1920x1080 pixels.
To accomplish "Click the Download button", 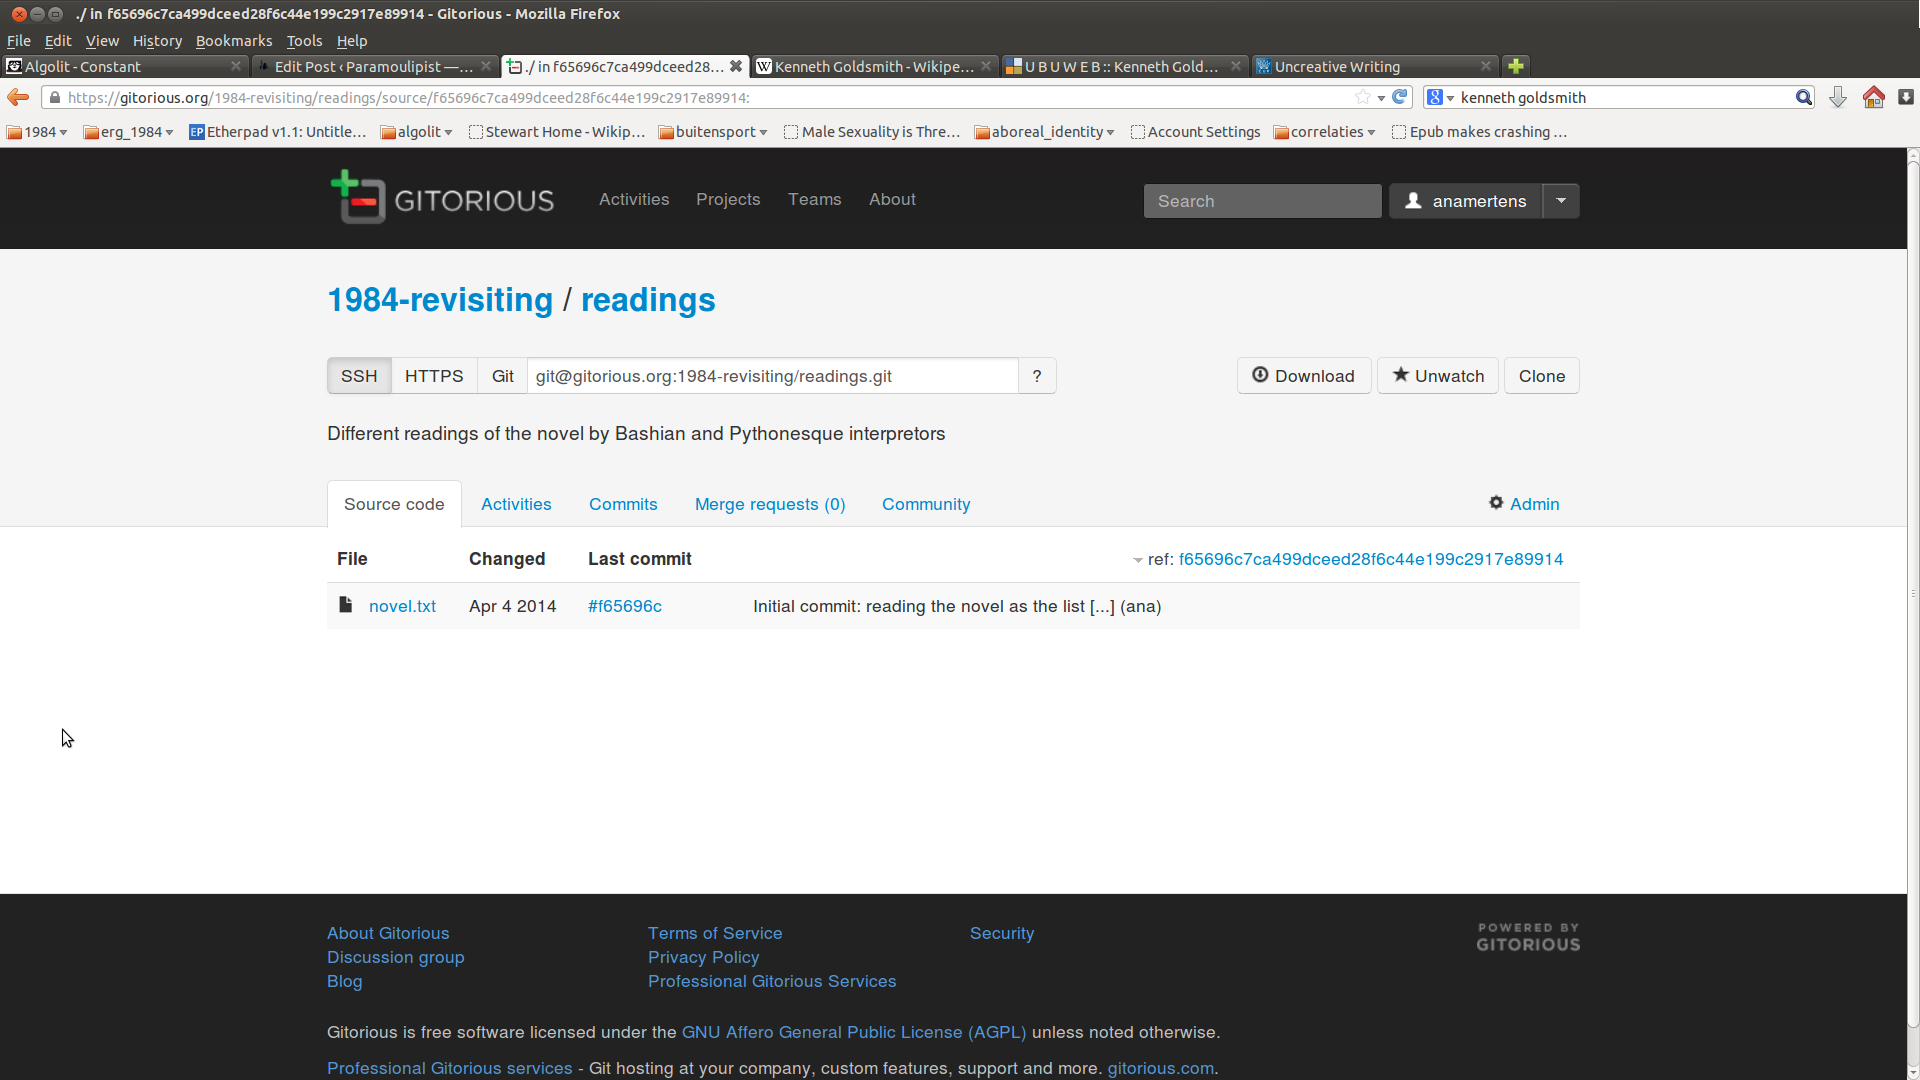I will pyautogui.click(x=1304, y=376).
